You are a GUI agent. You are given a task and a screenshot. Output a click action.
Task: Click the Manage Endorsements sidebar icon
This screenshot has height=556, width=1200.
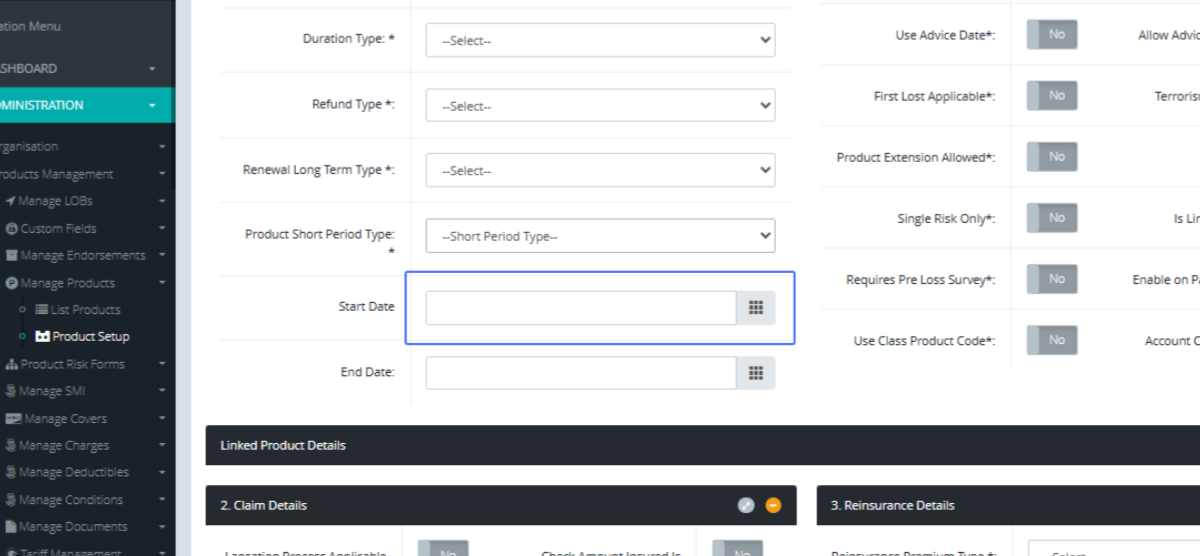pos(12,256)
